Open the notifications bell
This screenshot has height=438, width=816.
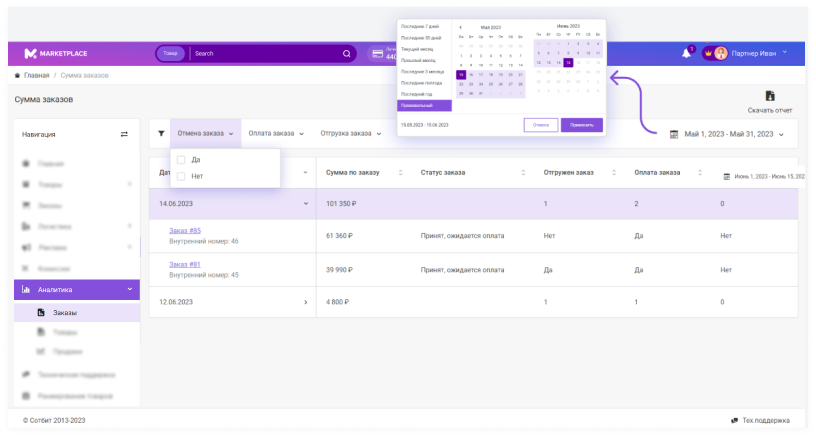[686, 53]
